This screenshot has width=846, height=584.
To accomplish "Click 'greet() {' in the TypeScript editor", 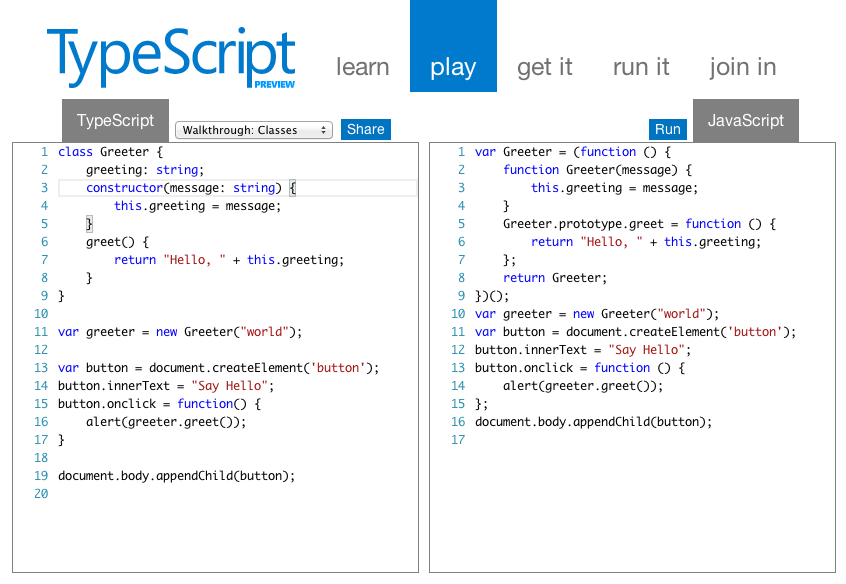I will coord(117,242).
